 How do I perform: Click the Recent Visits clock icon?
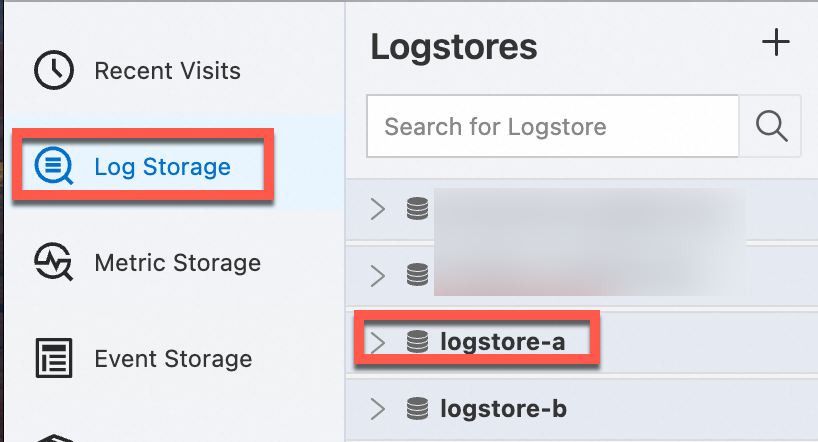tap(54, 71)
